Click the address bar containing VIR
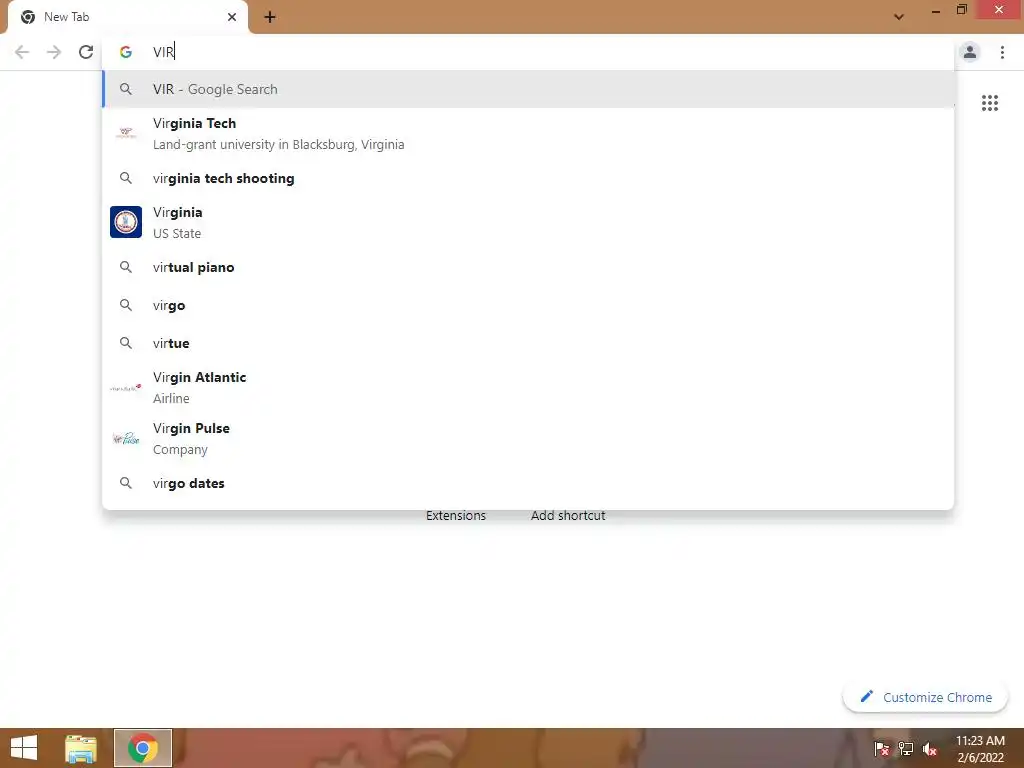Image resolution: width=1024 pixels, height=768 pixels. coord(528,52)
